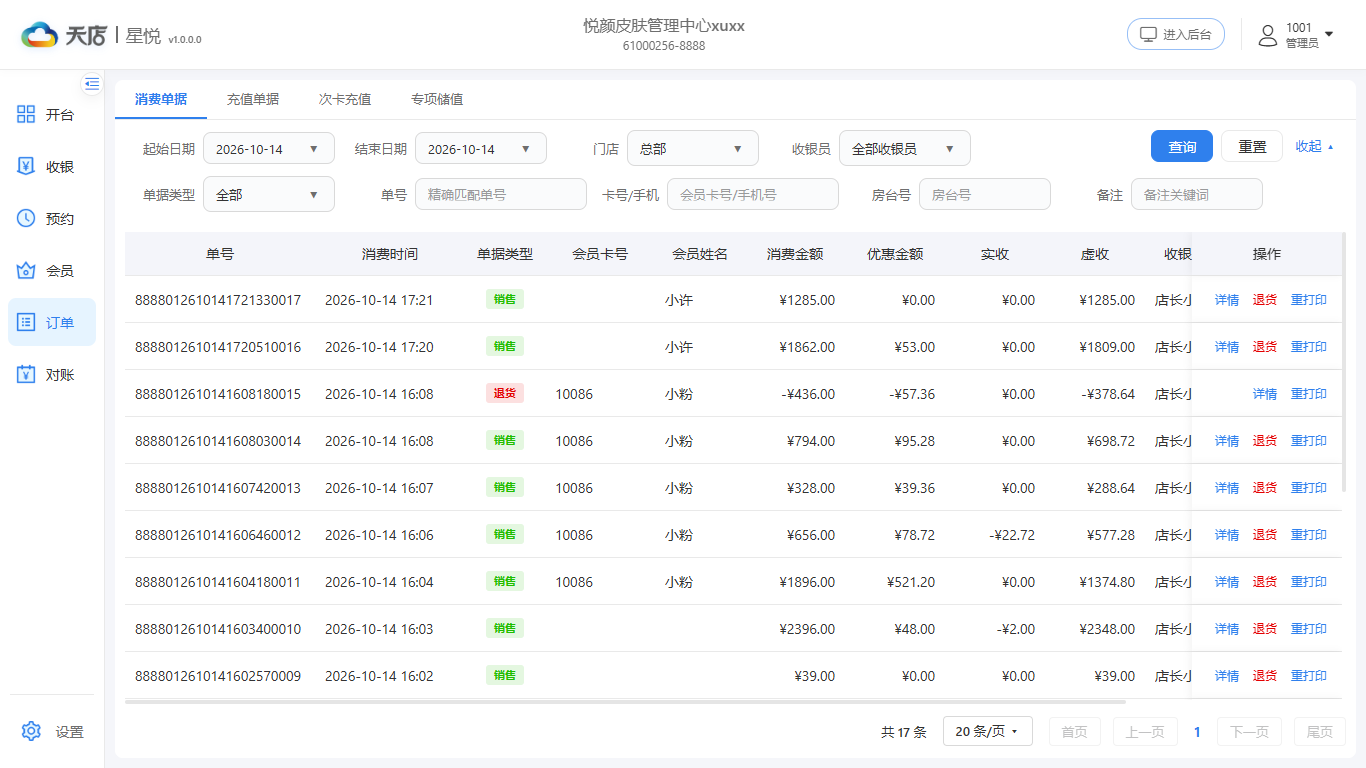Focus the 单号 input field
Image resolution: width=1366 pixels, height=768 pixels.
[501, 195]
